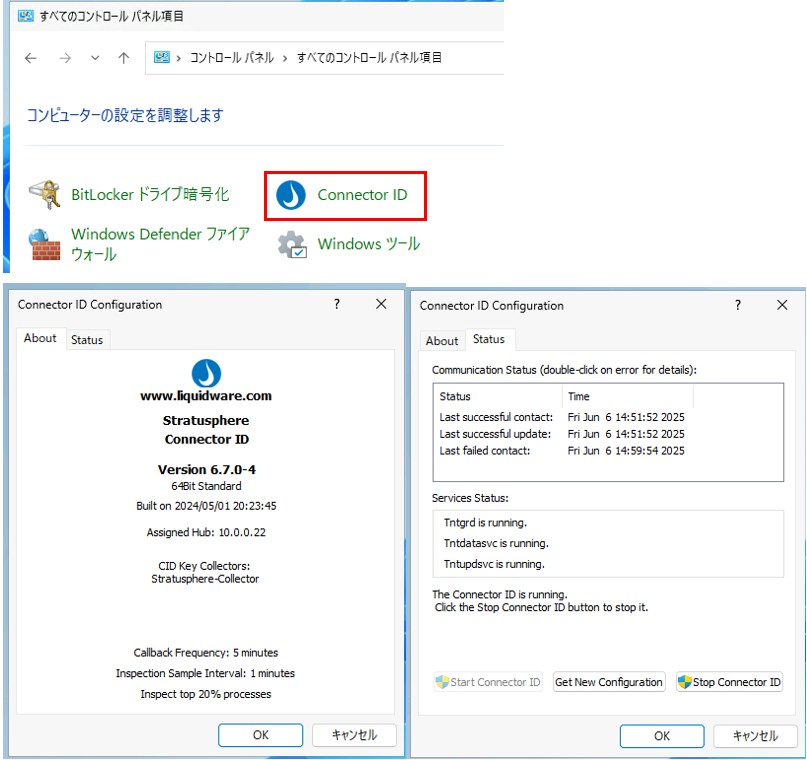The image size is (807, 760).
Task: Click 'Inspect top 20% processes' text
Action: 205,694
